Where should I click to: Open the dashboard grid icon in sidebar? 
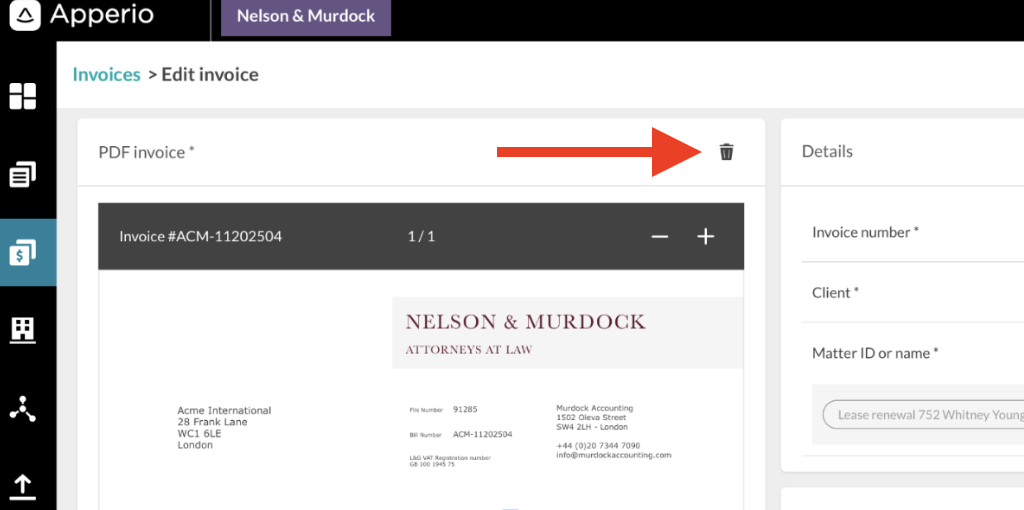pyautogui.click(x=22, y=96)
